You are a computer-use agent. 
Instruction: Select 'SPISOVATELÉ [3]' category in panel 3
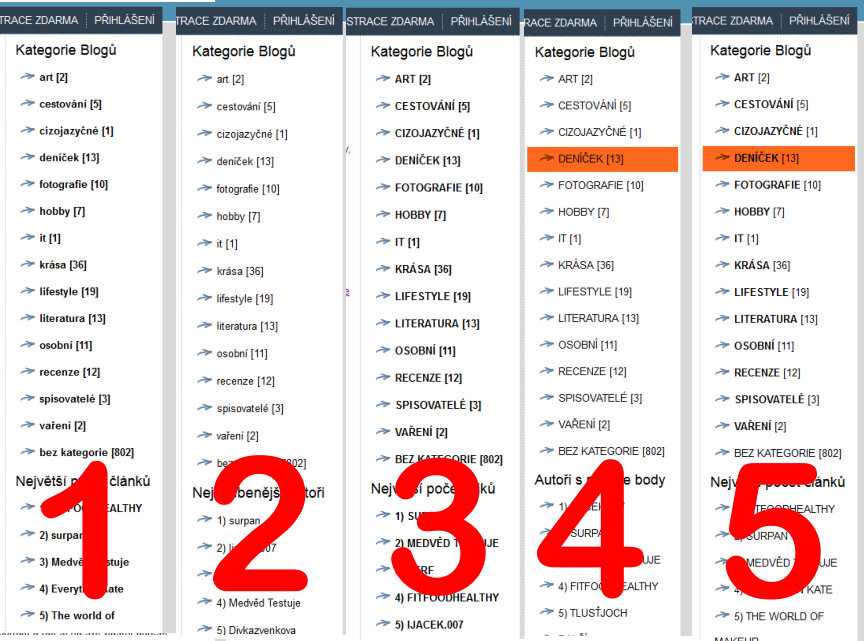pos(438,405)
